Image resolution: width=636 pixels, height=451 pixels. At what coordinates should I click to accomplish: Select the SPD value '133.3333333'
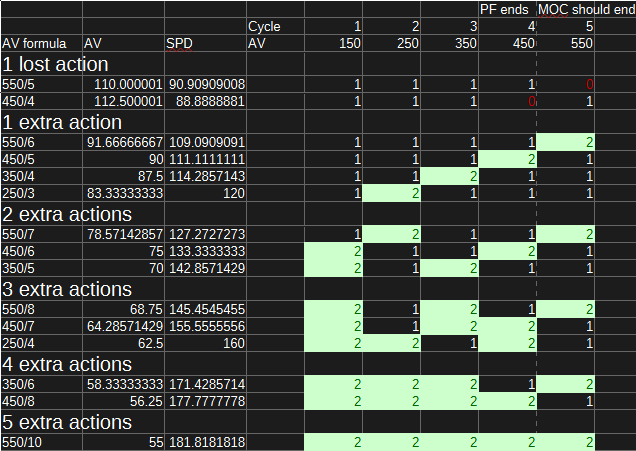tap(205, 251)
